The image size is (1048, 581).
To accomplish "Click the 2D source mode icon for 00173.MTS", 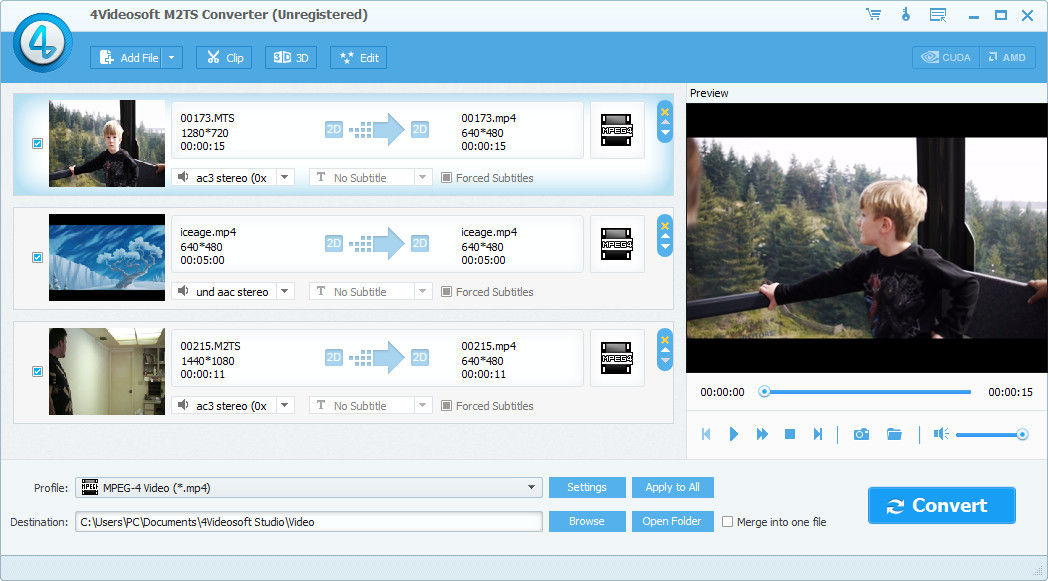I will pos(334,130).
